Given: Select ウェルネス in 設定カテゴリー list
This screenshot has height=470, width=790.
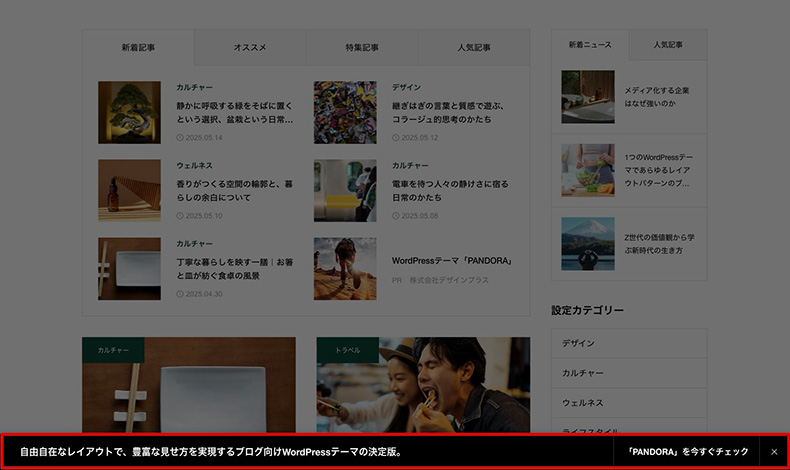Looking at the screenshot, I should pyautogui.click(x=629, y=403).
